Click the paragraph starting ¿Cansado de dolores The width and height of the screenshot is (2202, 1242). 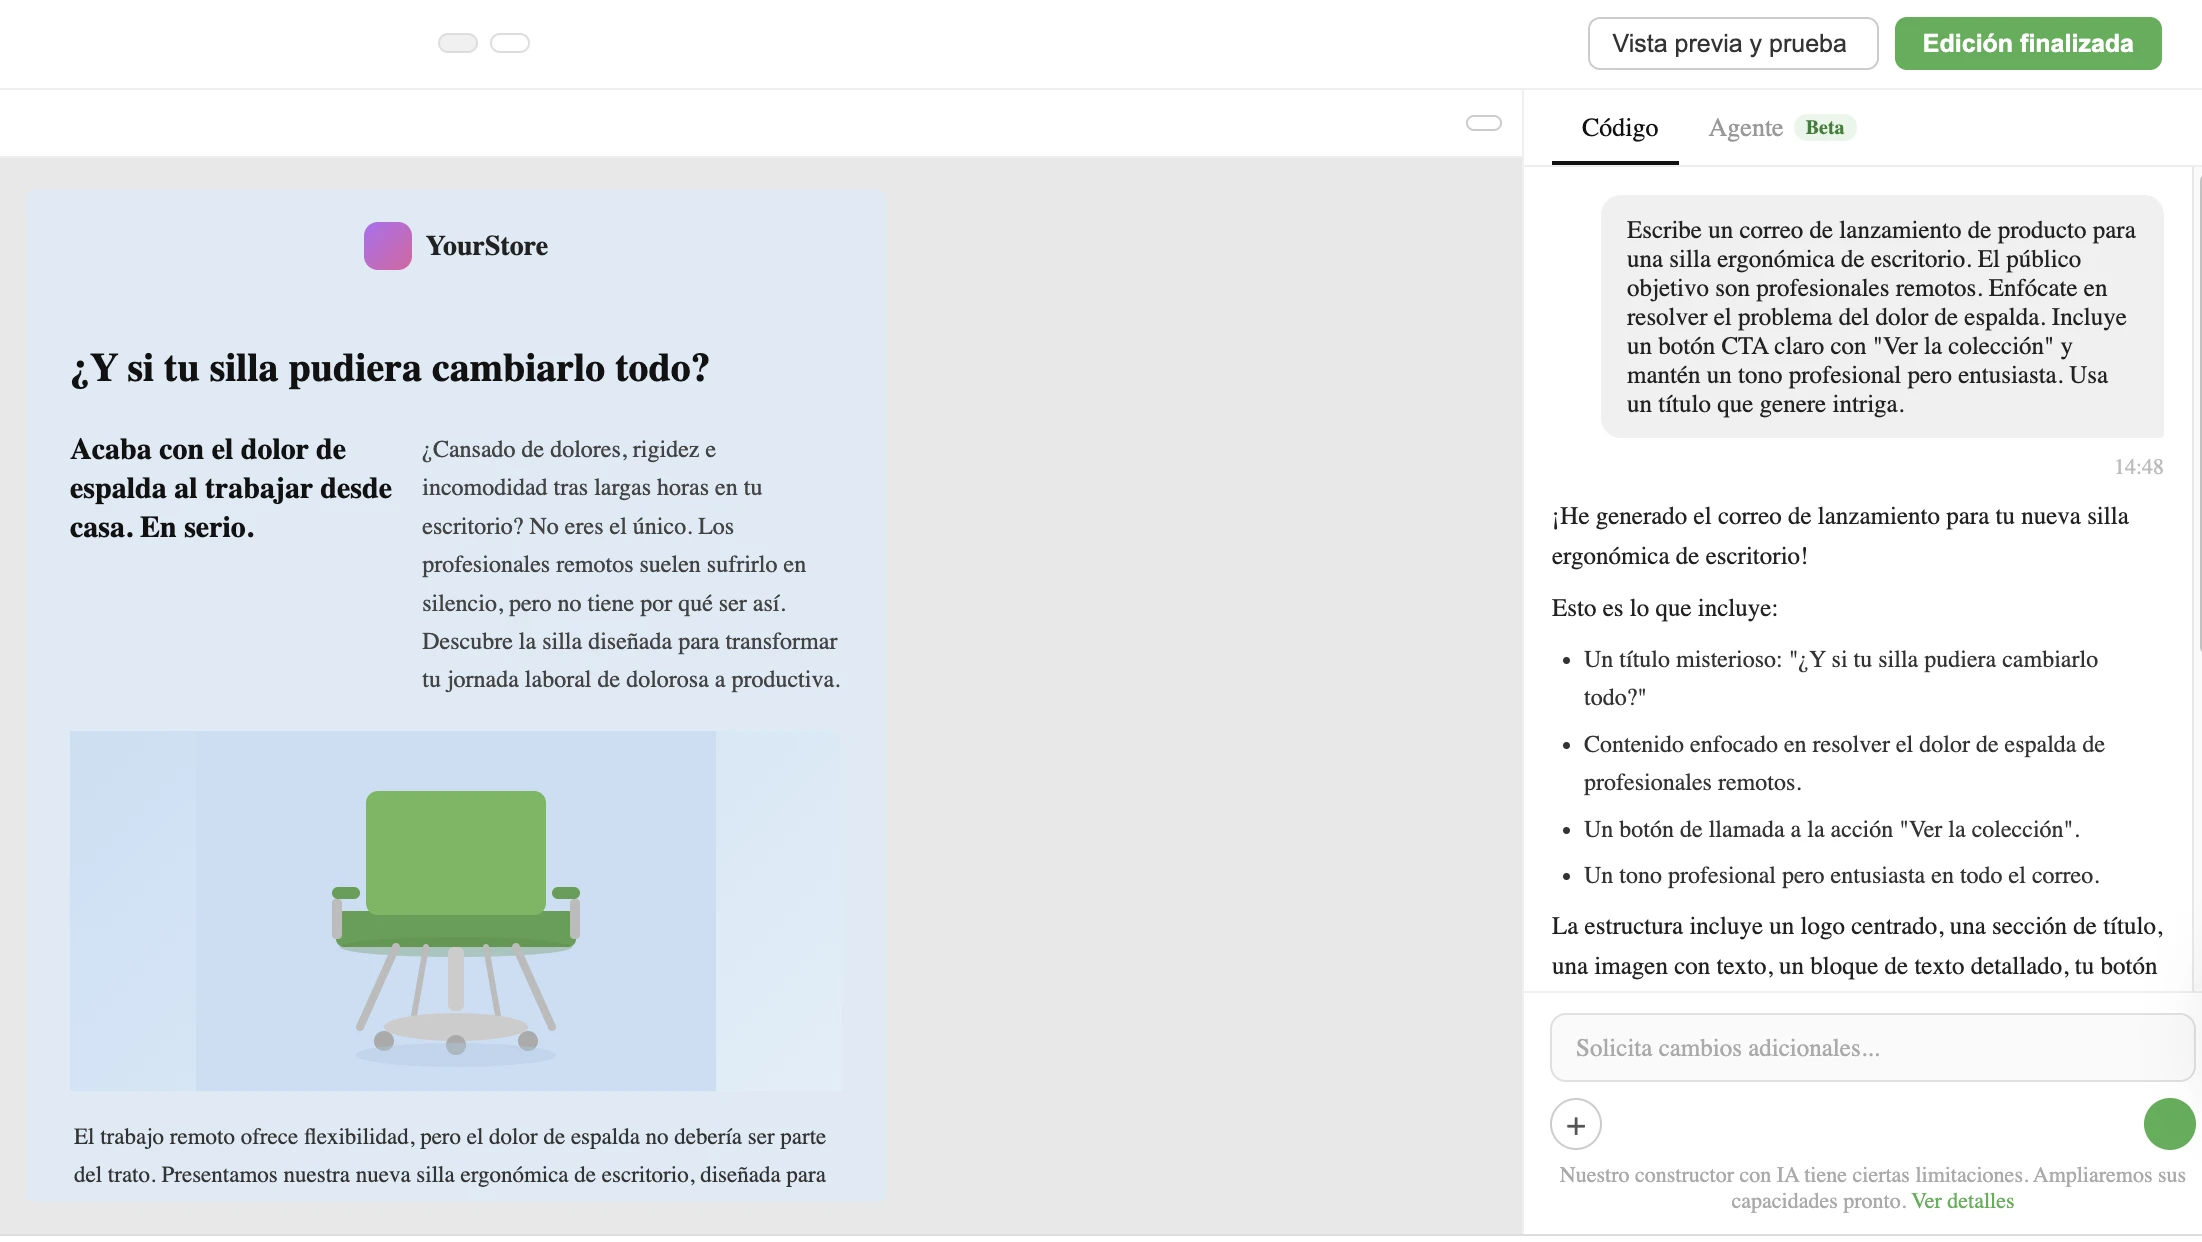coord(631,564)
